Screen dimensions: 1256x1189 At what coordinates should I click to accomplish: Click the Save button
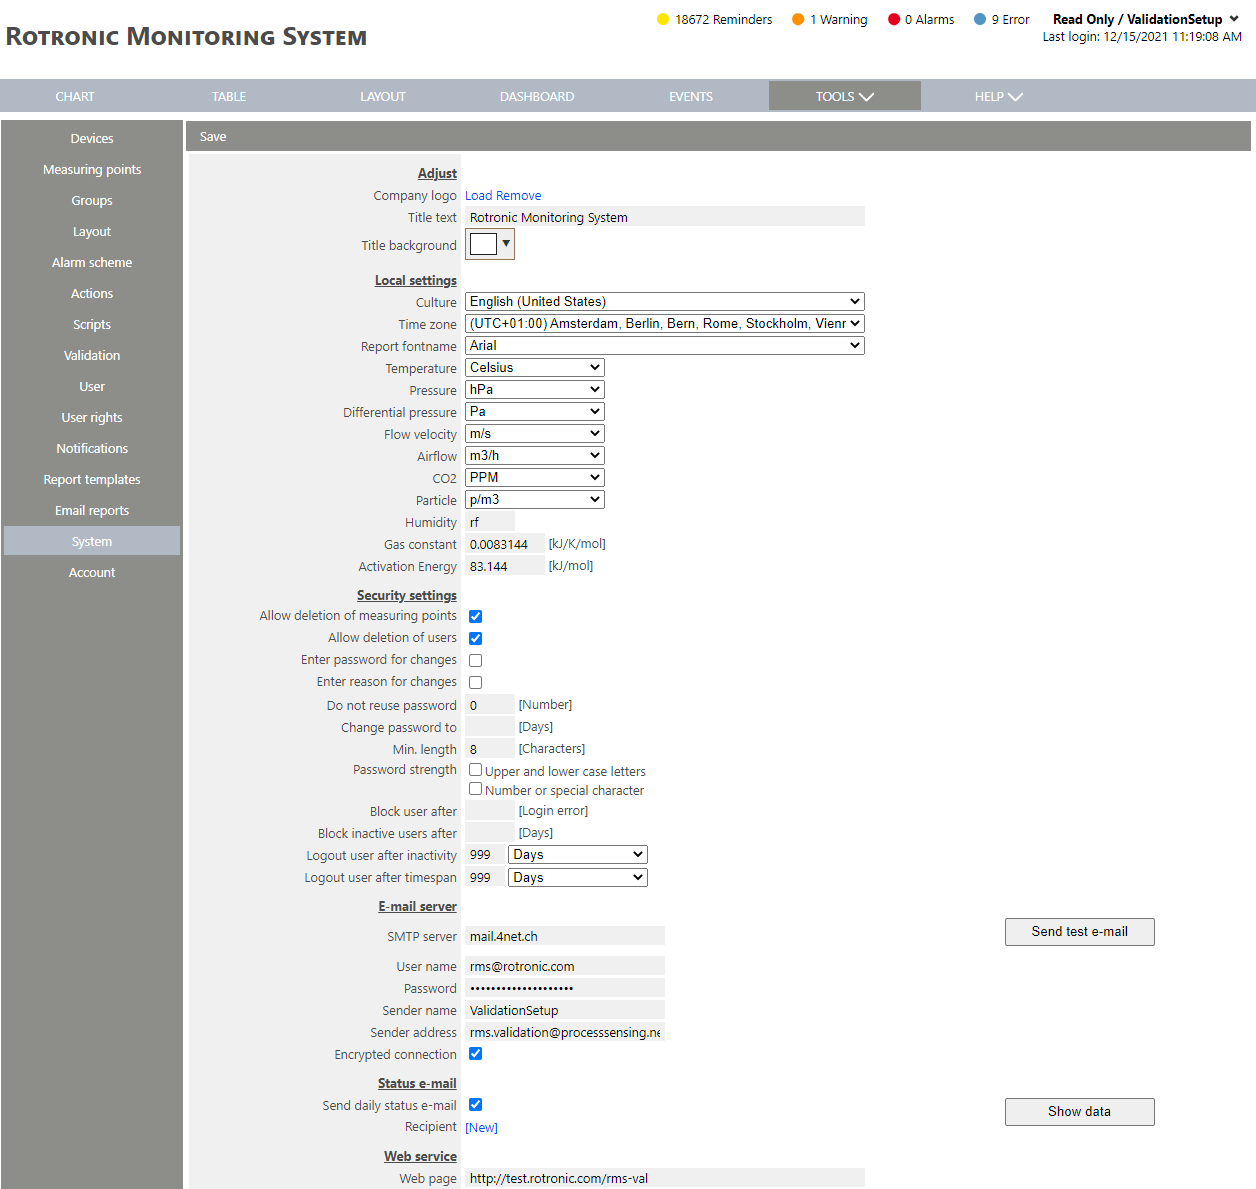click(213, 136)
